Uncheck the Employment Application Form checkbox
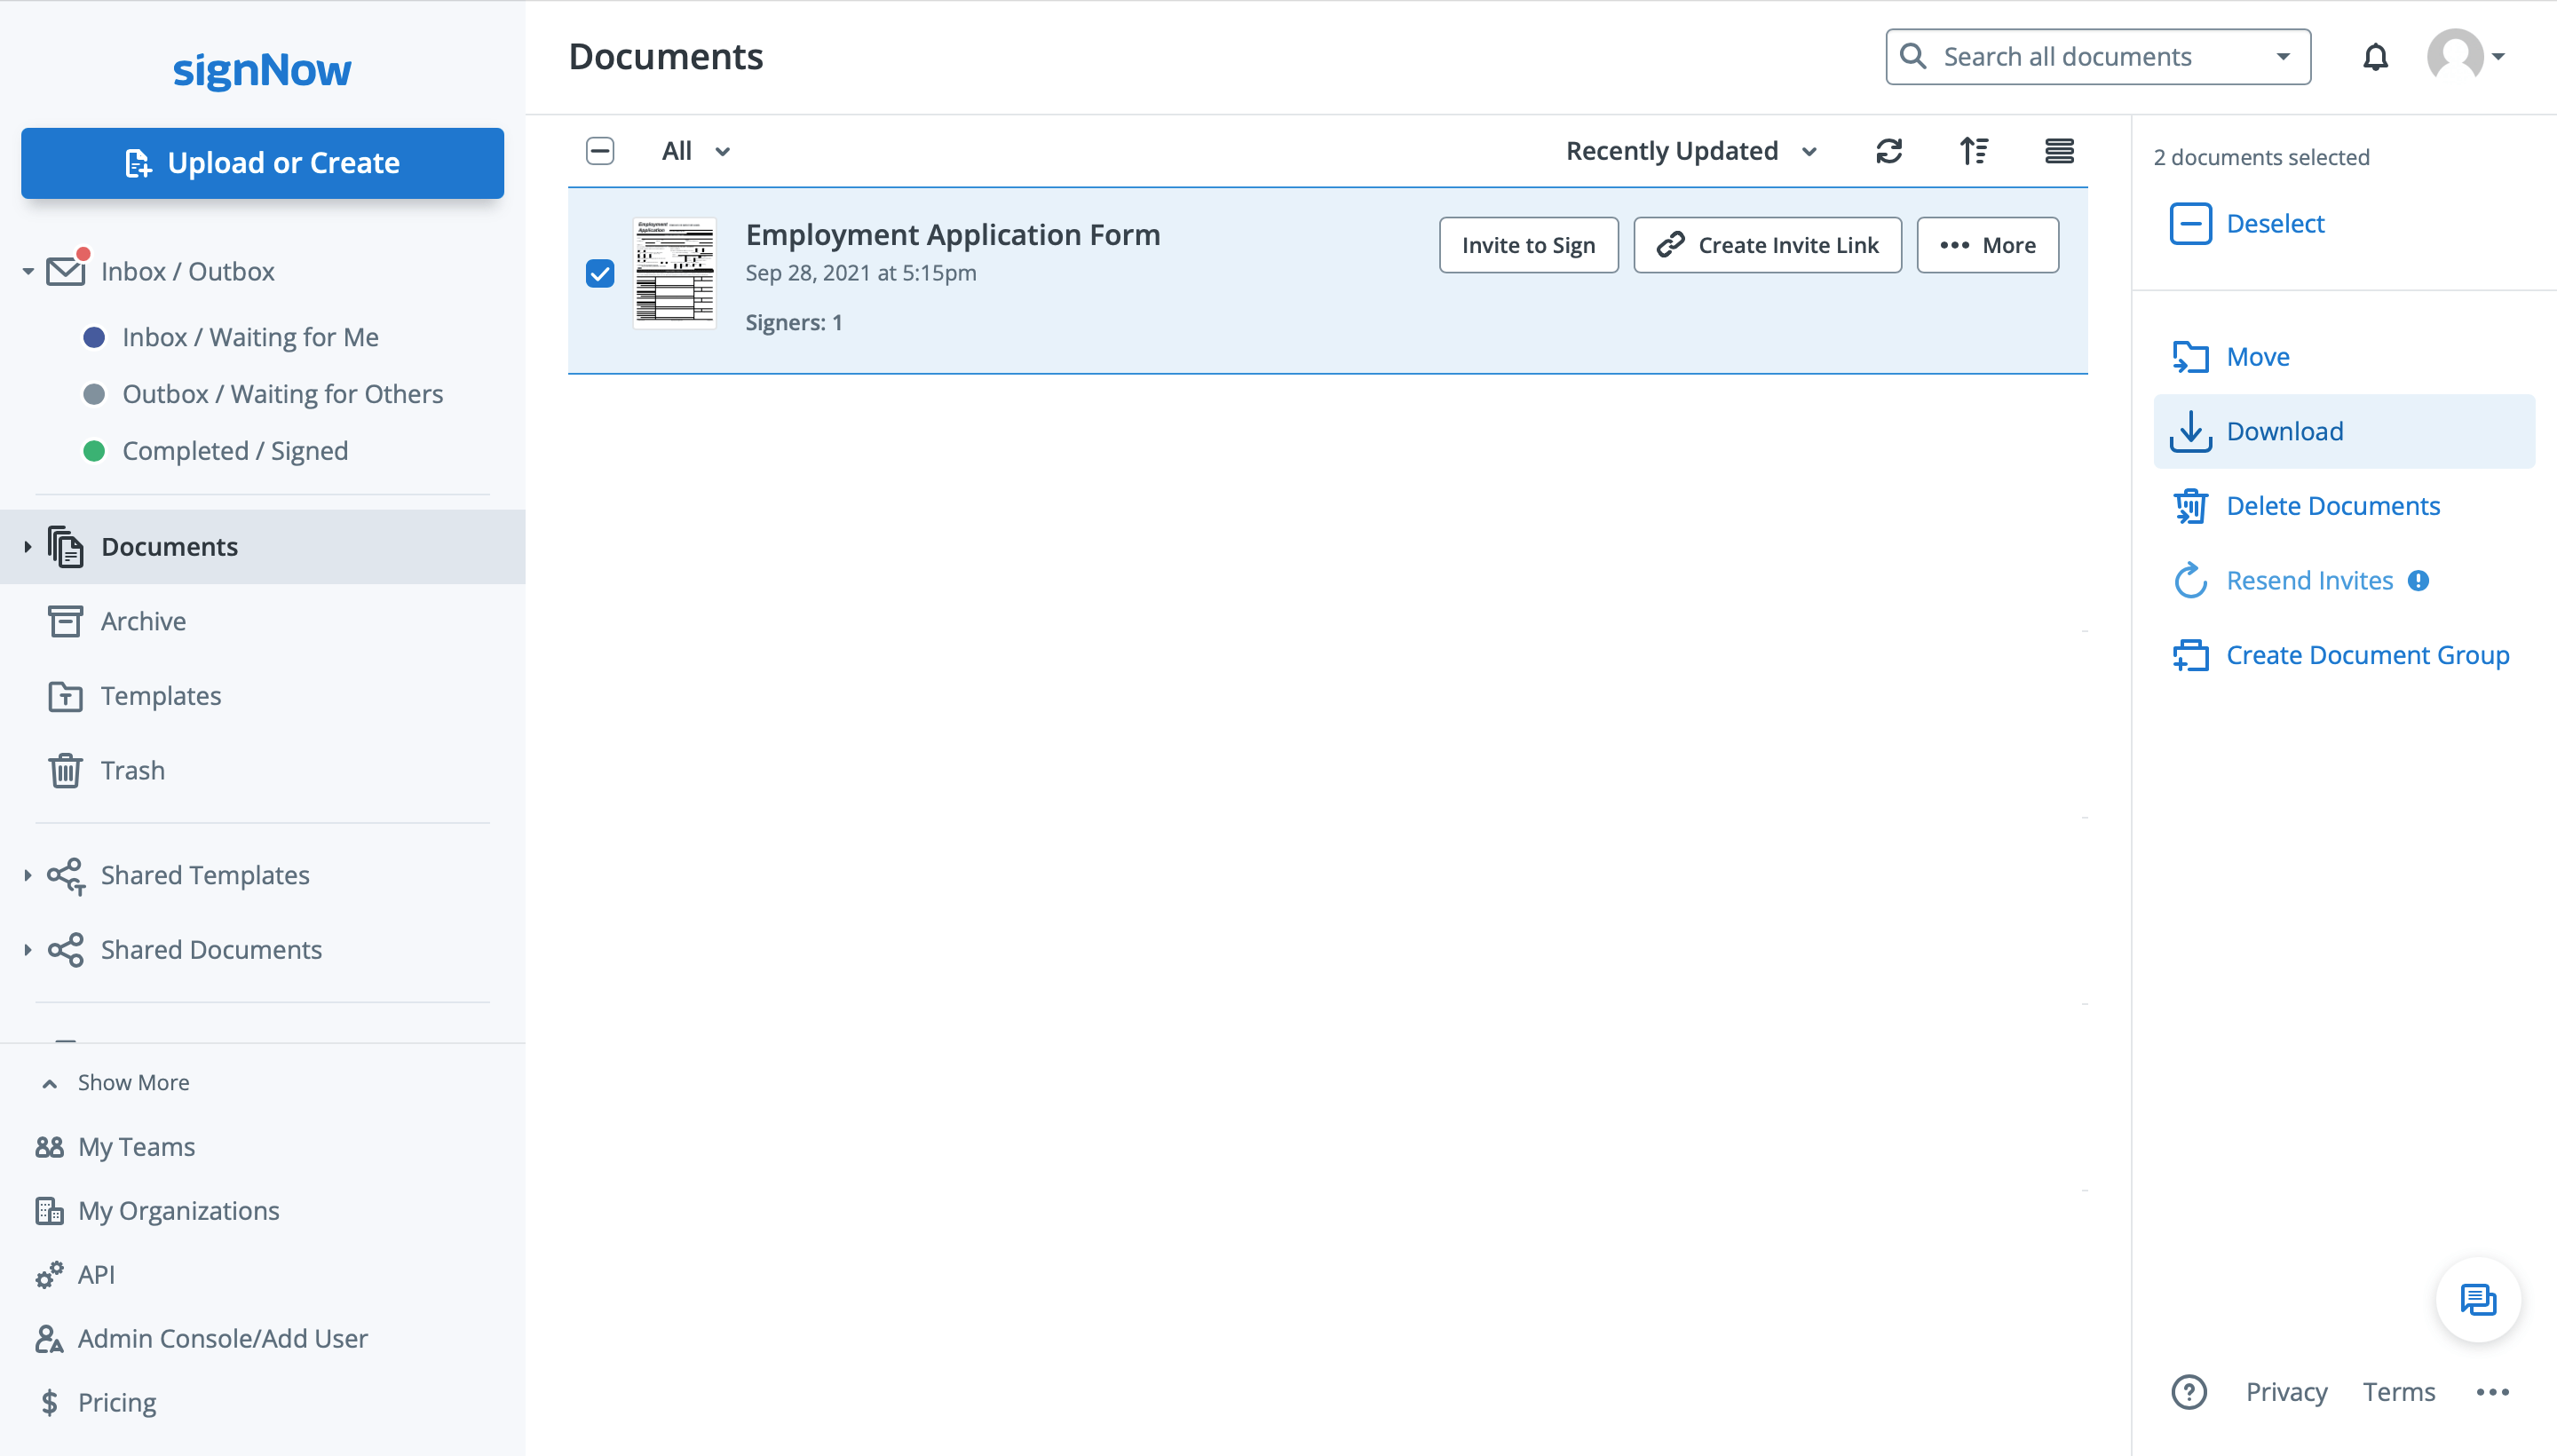This screenshot has width=2557, height=1456. [x=600, y=272]
